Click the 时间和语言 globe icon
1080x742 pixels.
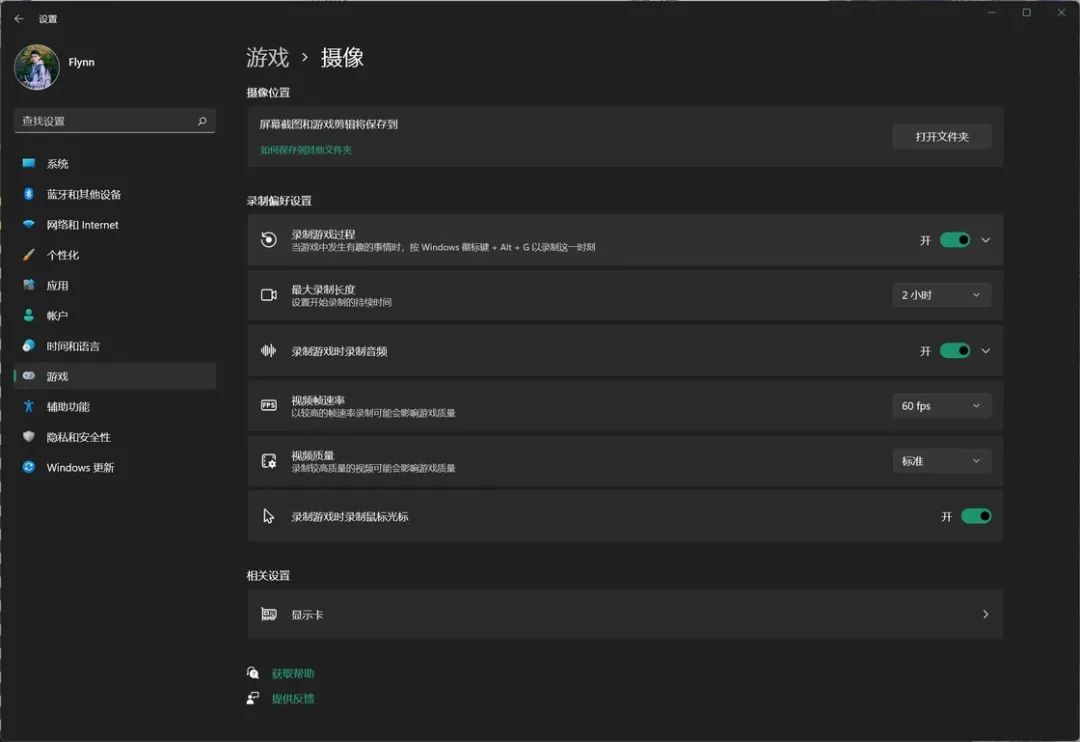point(28,345)
